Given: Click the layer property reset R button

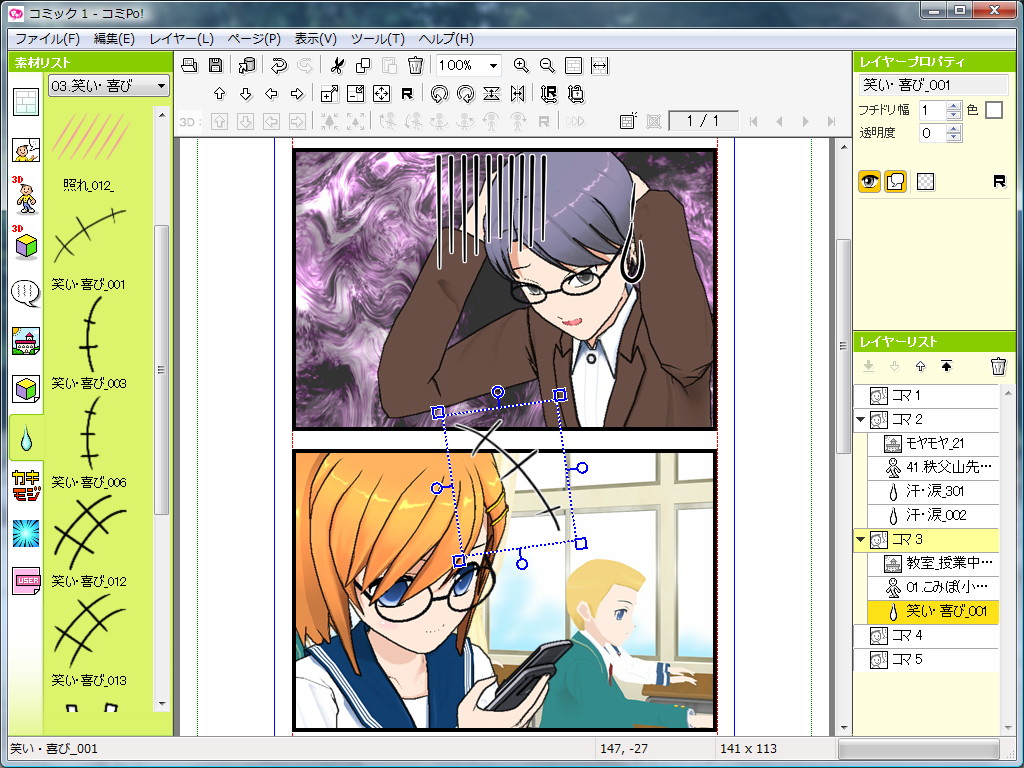Looking at the screenshot, I should tap(999, 181).
